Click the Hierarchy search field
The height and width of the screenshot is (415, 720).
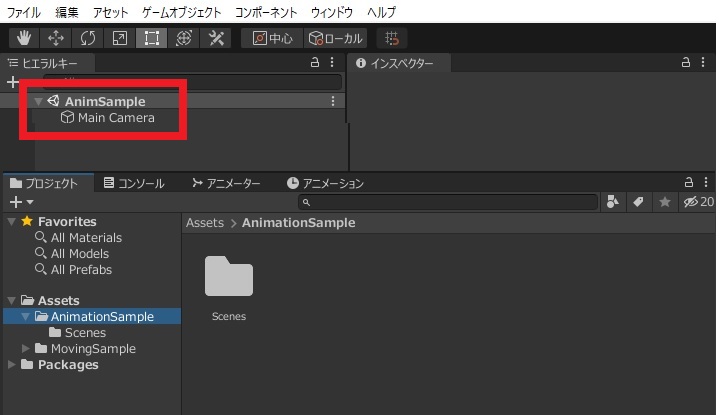click(193, 82)
